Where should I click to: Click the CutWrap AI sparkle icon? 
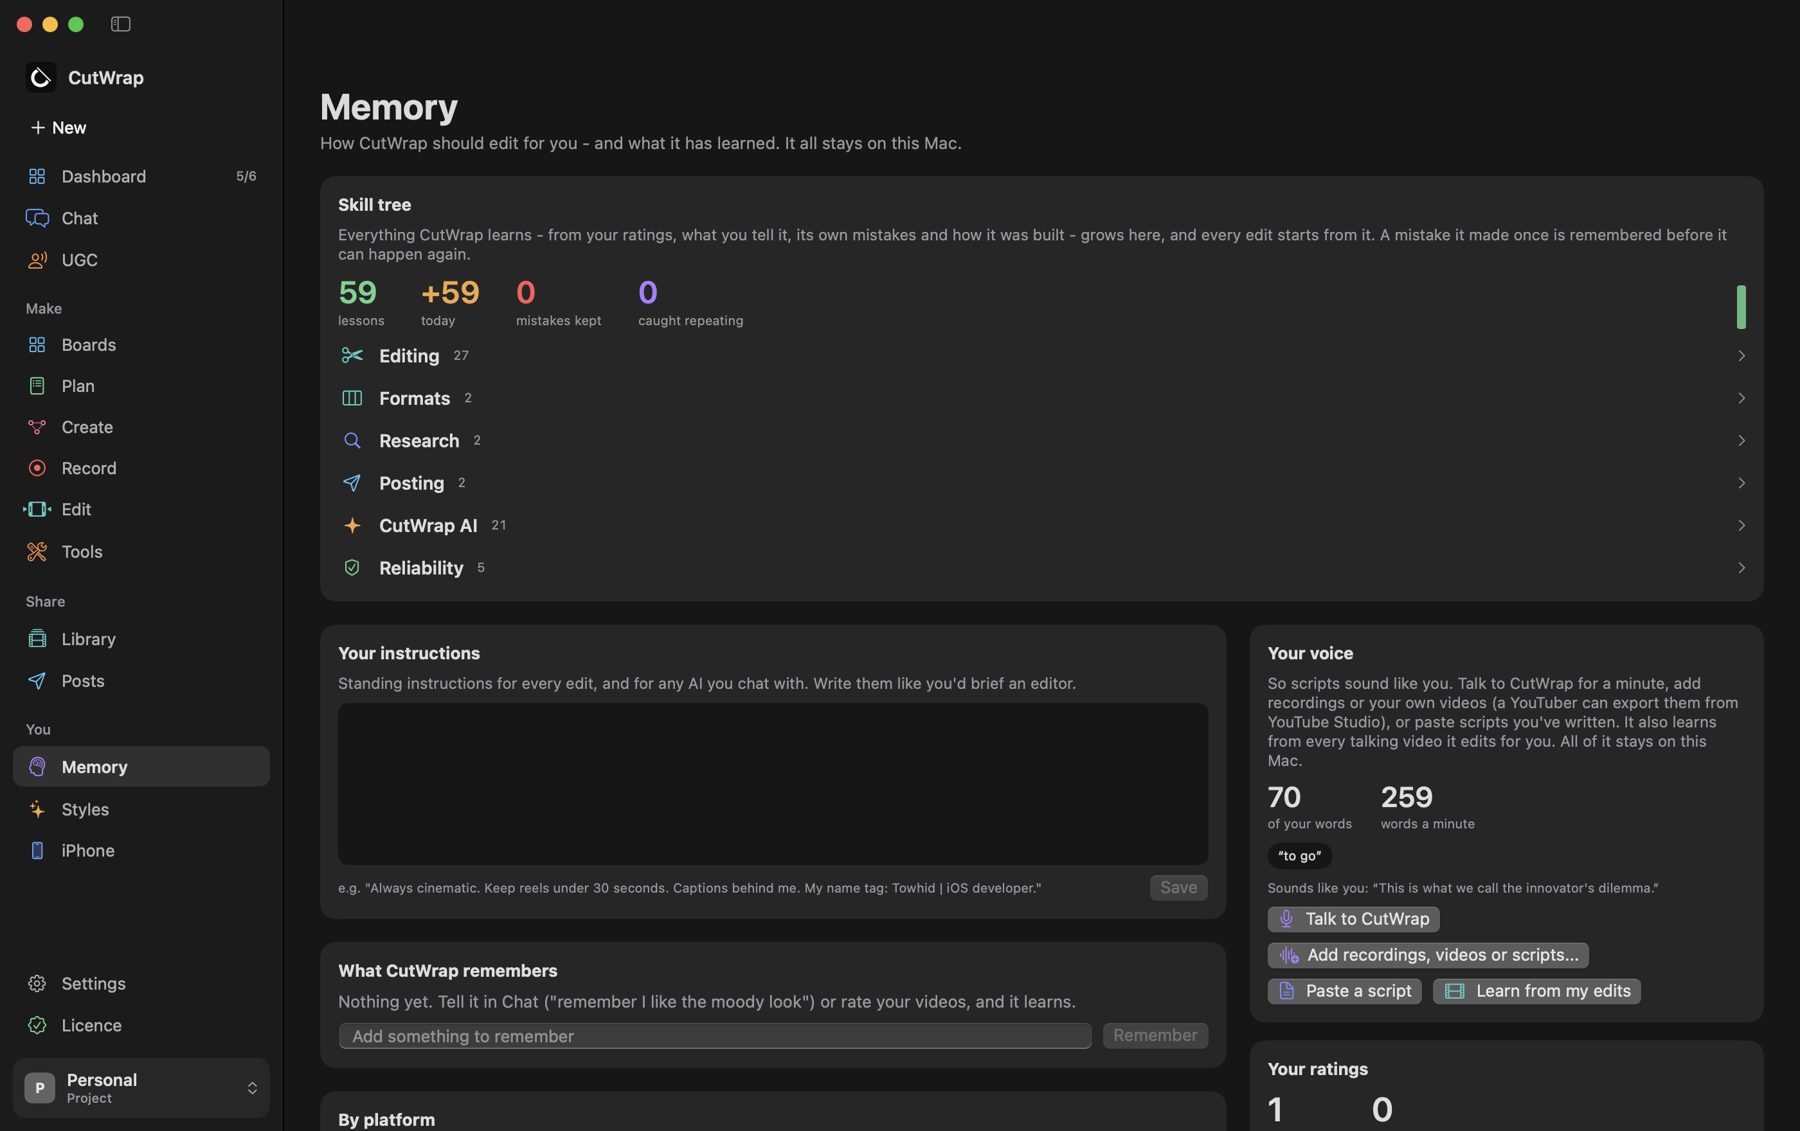(352, 526)
